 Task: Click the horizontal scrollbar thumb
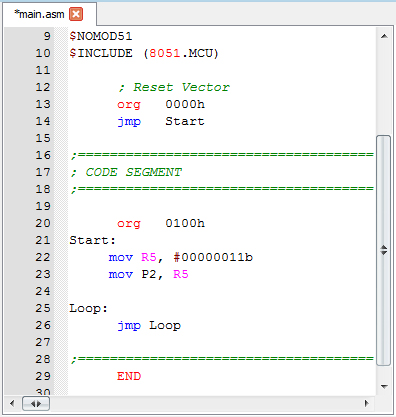(x=36, y=404)
